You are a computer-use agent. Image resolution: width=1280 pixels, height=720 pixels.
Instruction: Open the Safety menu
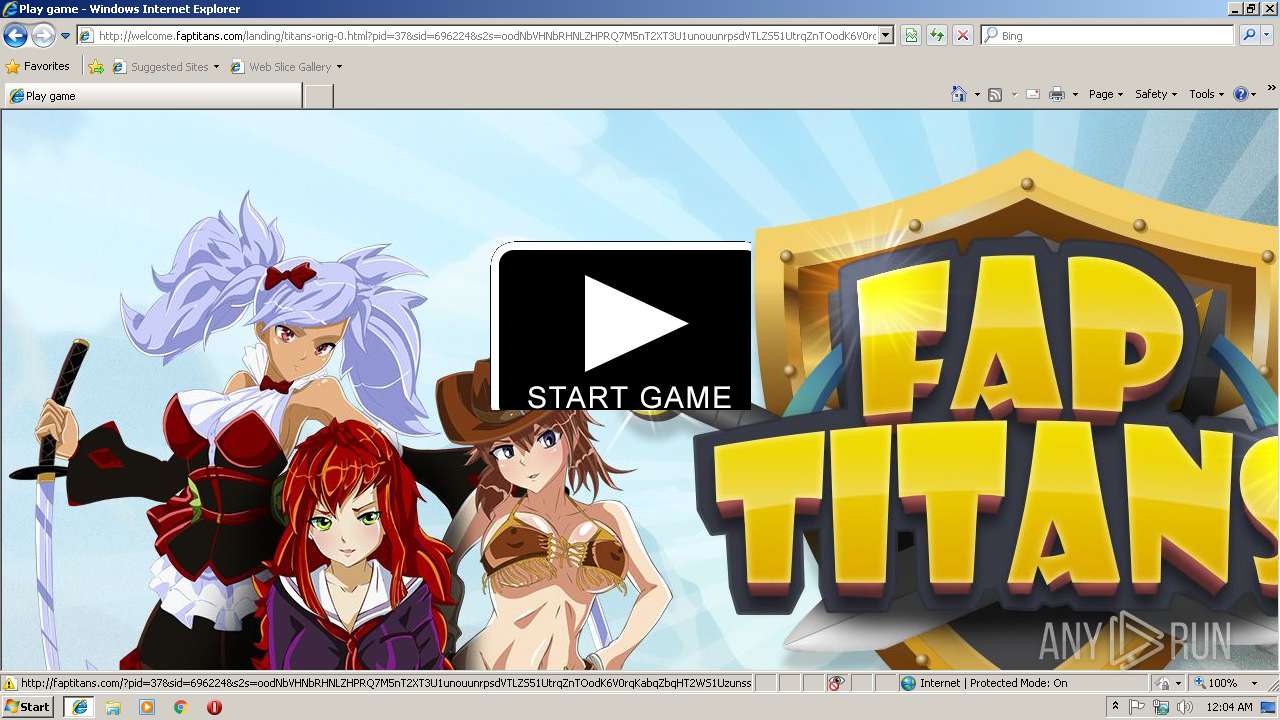tap(1155, 94)
